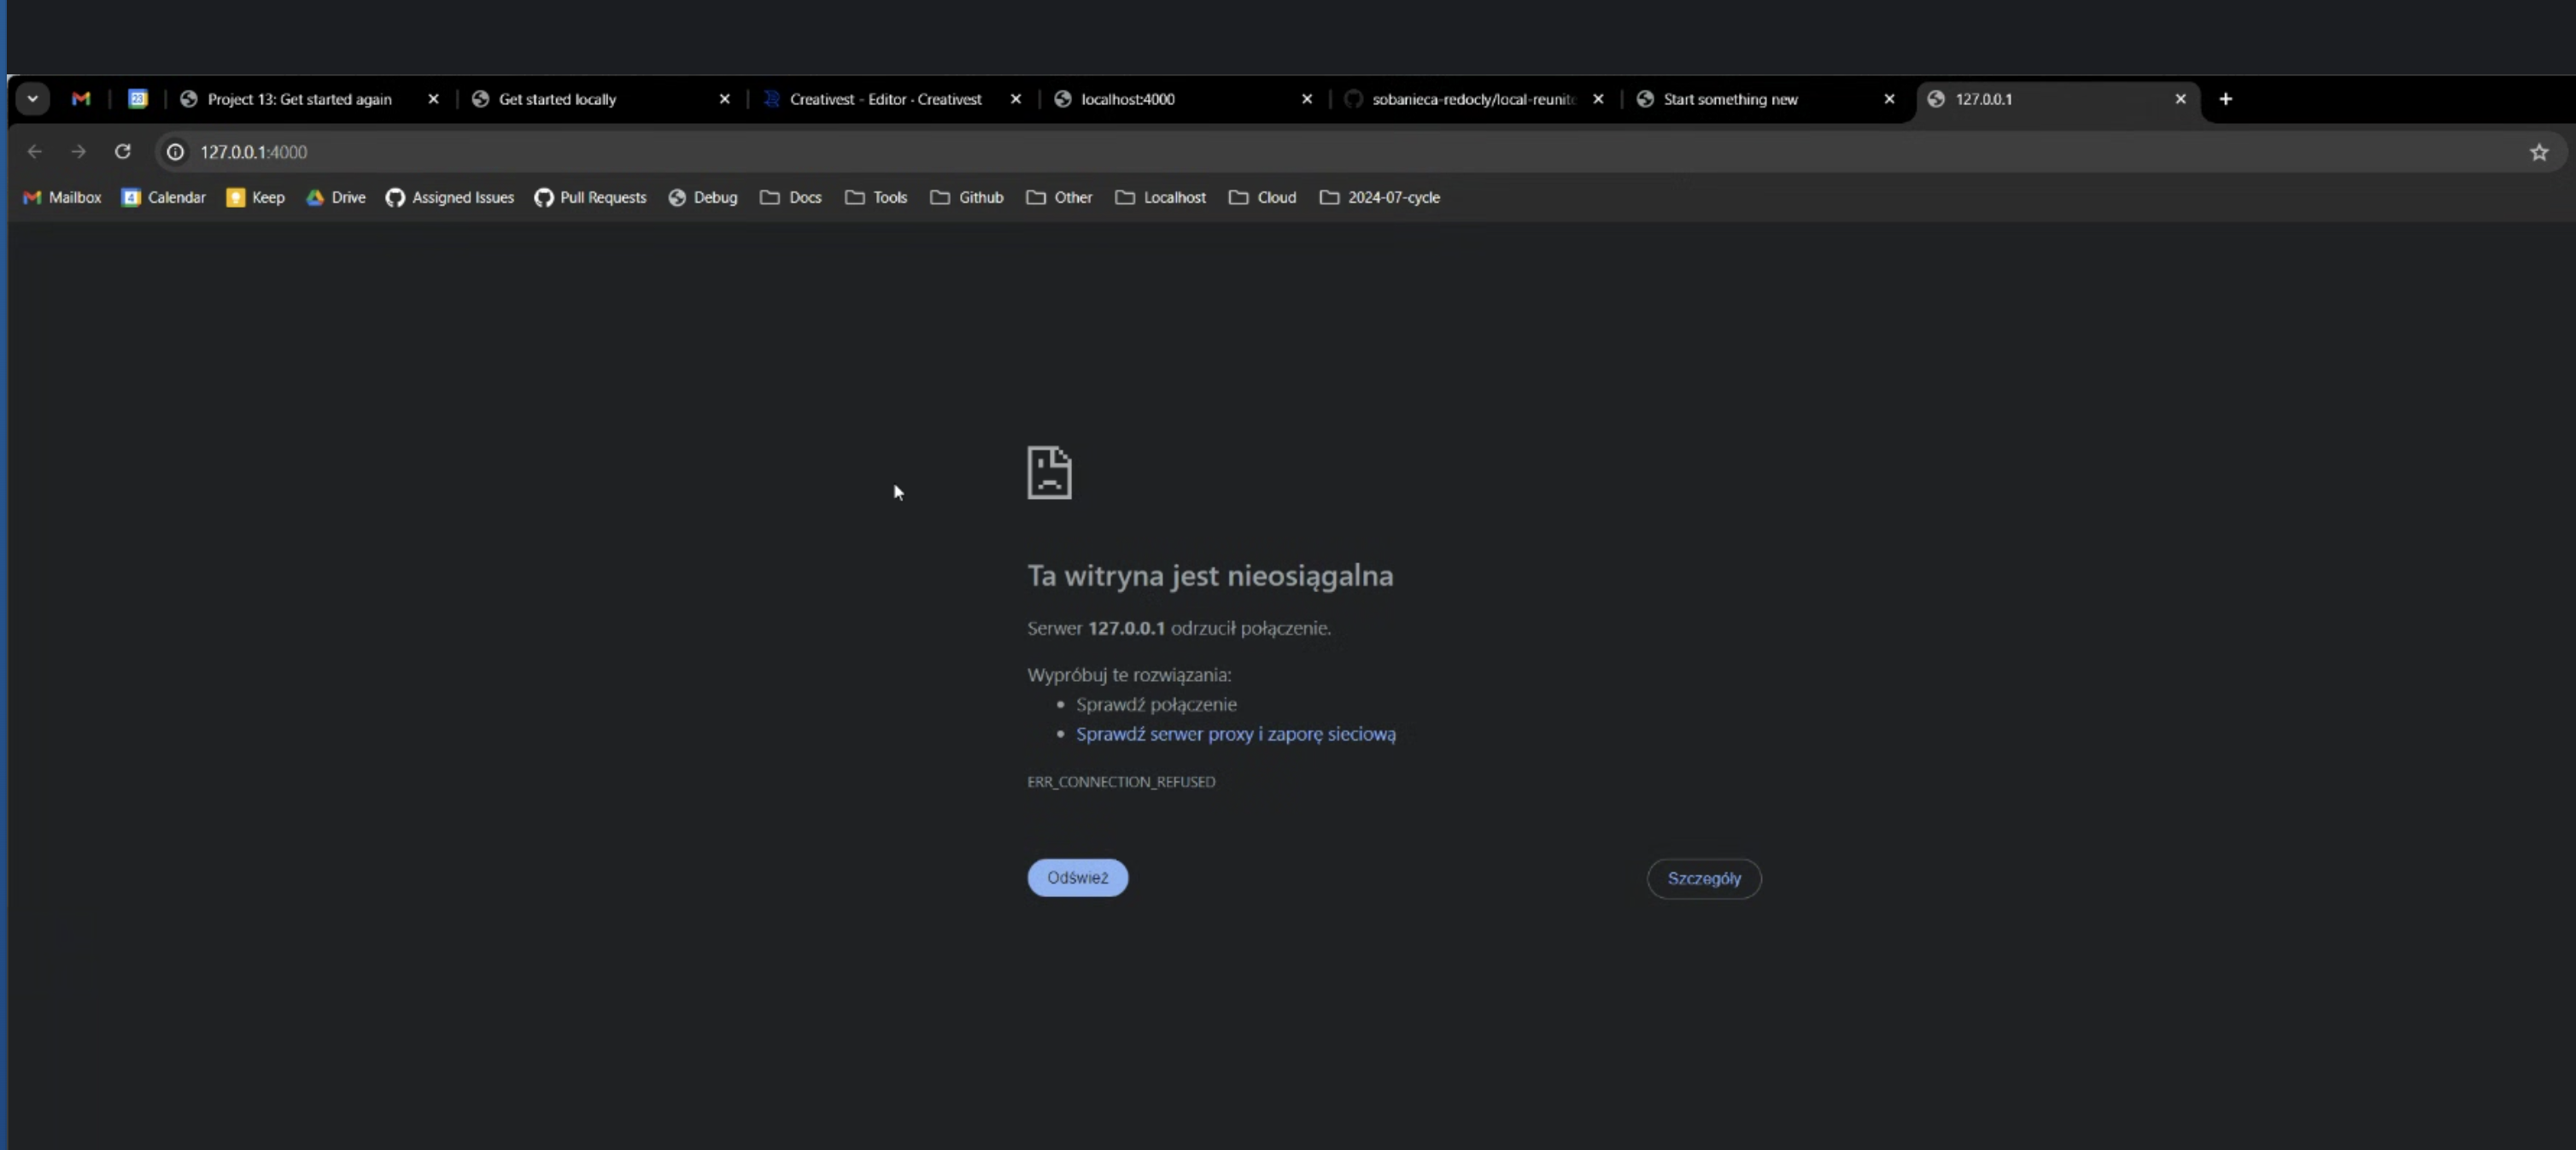The image size is (2576, 1150).
Task: Click the reload page icon
Action: (122, 152)
